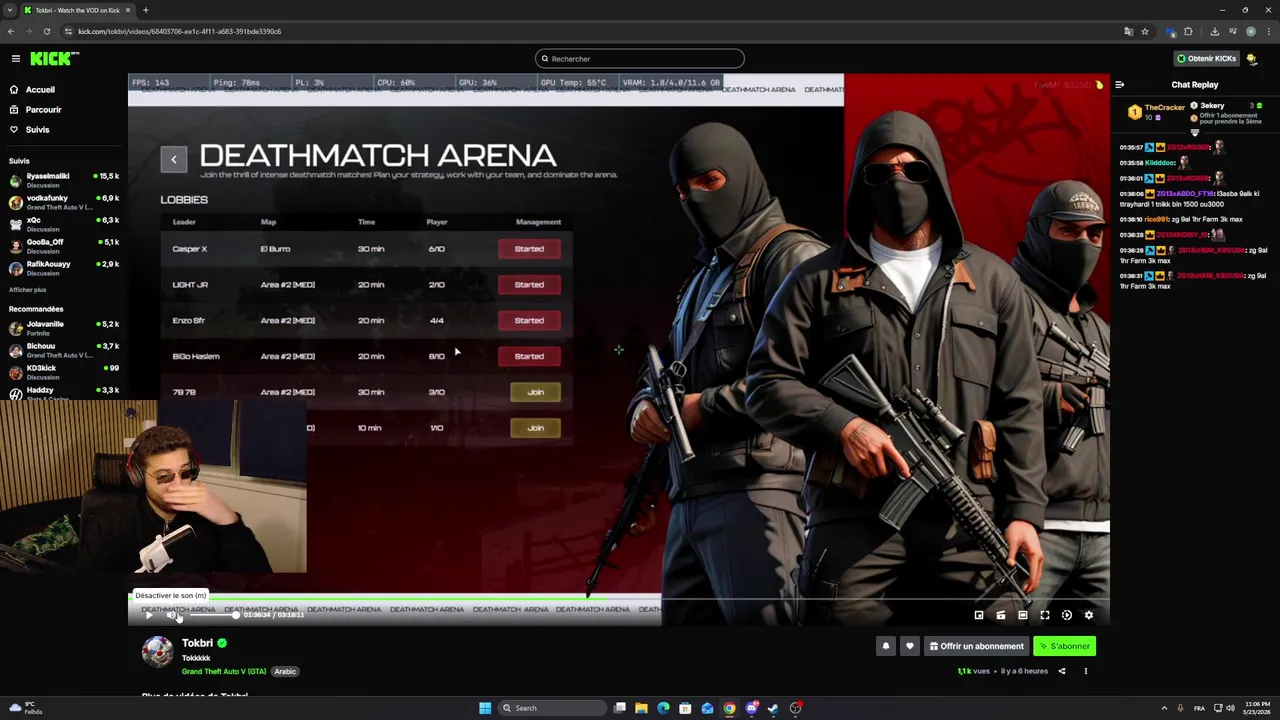Image resolution: width=1280 pixels, height=720 pixels.
Task: Click chat username ZG13xABDO_FT16
Action: [1185, 194]
